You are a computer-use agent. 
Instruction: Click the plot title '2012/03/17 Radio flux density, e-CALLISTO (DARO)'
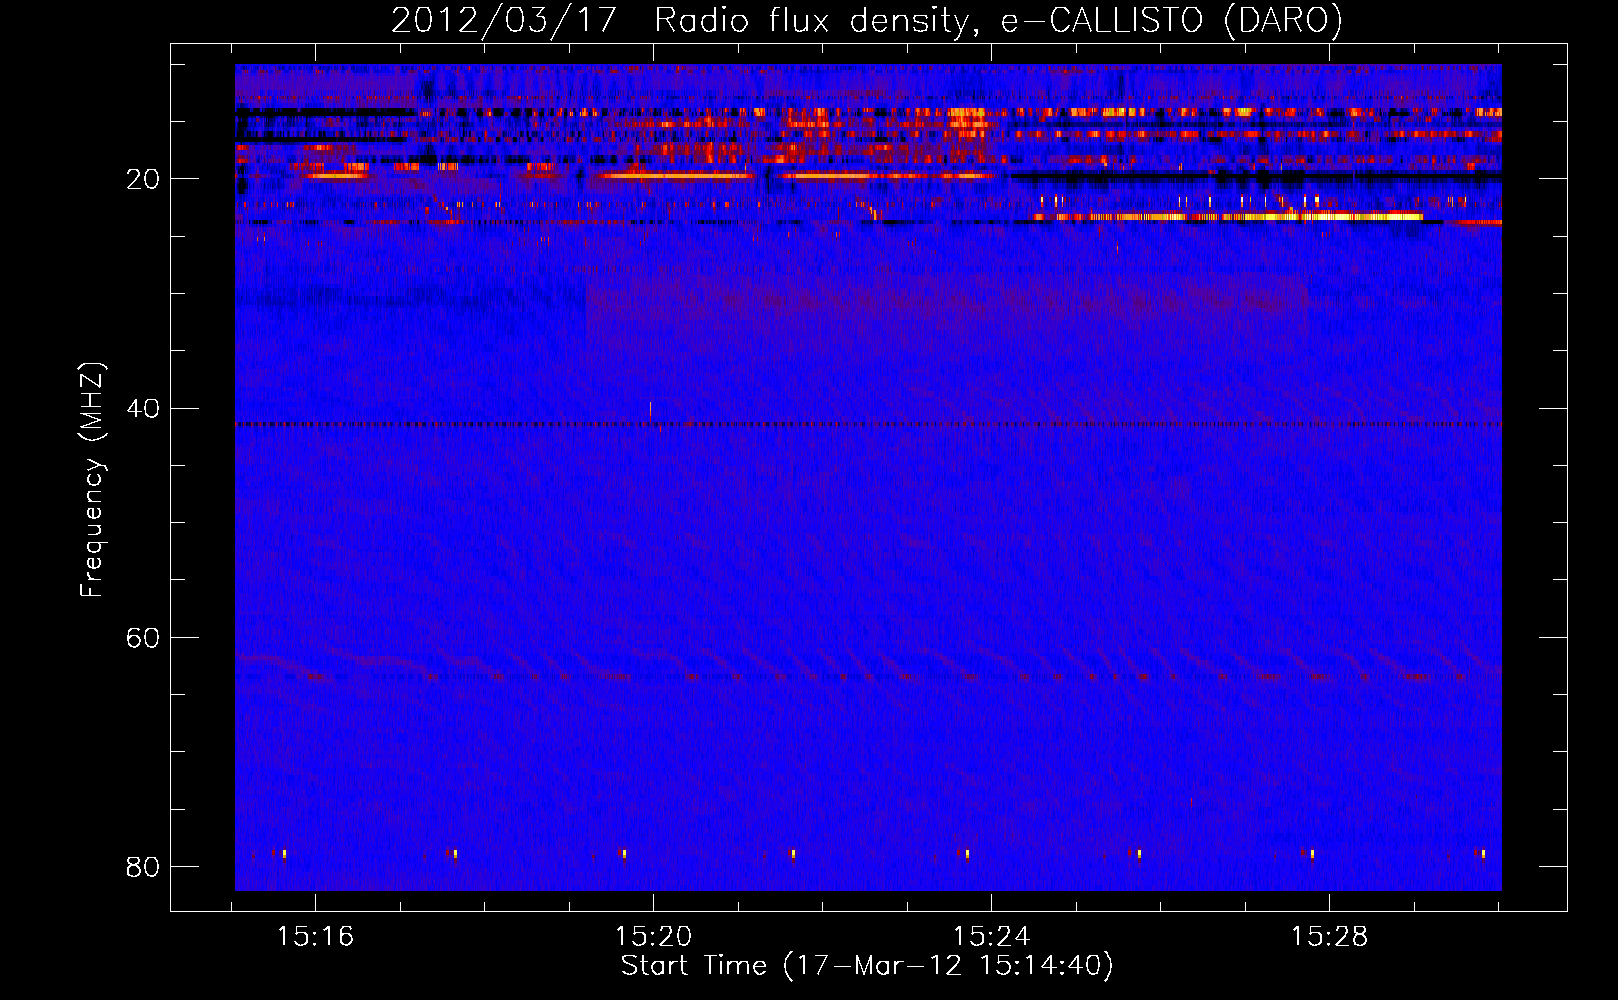(866, 20)
